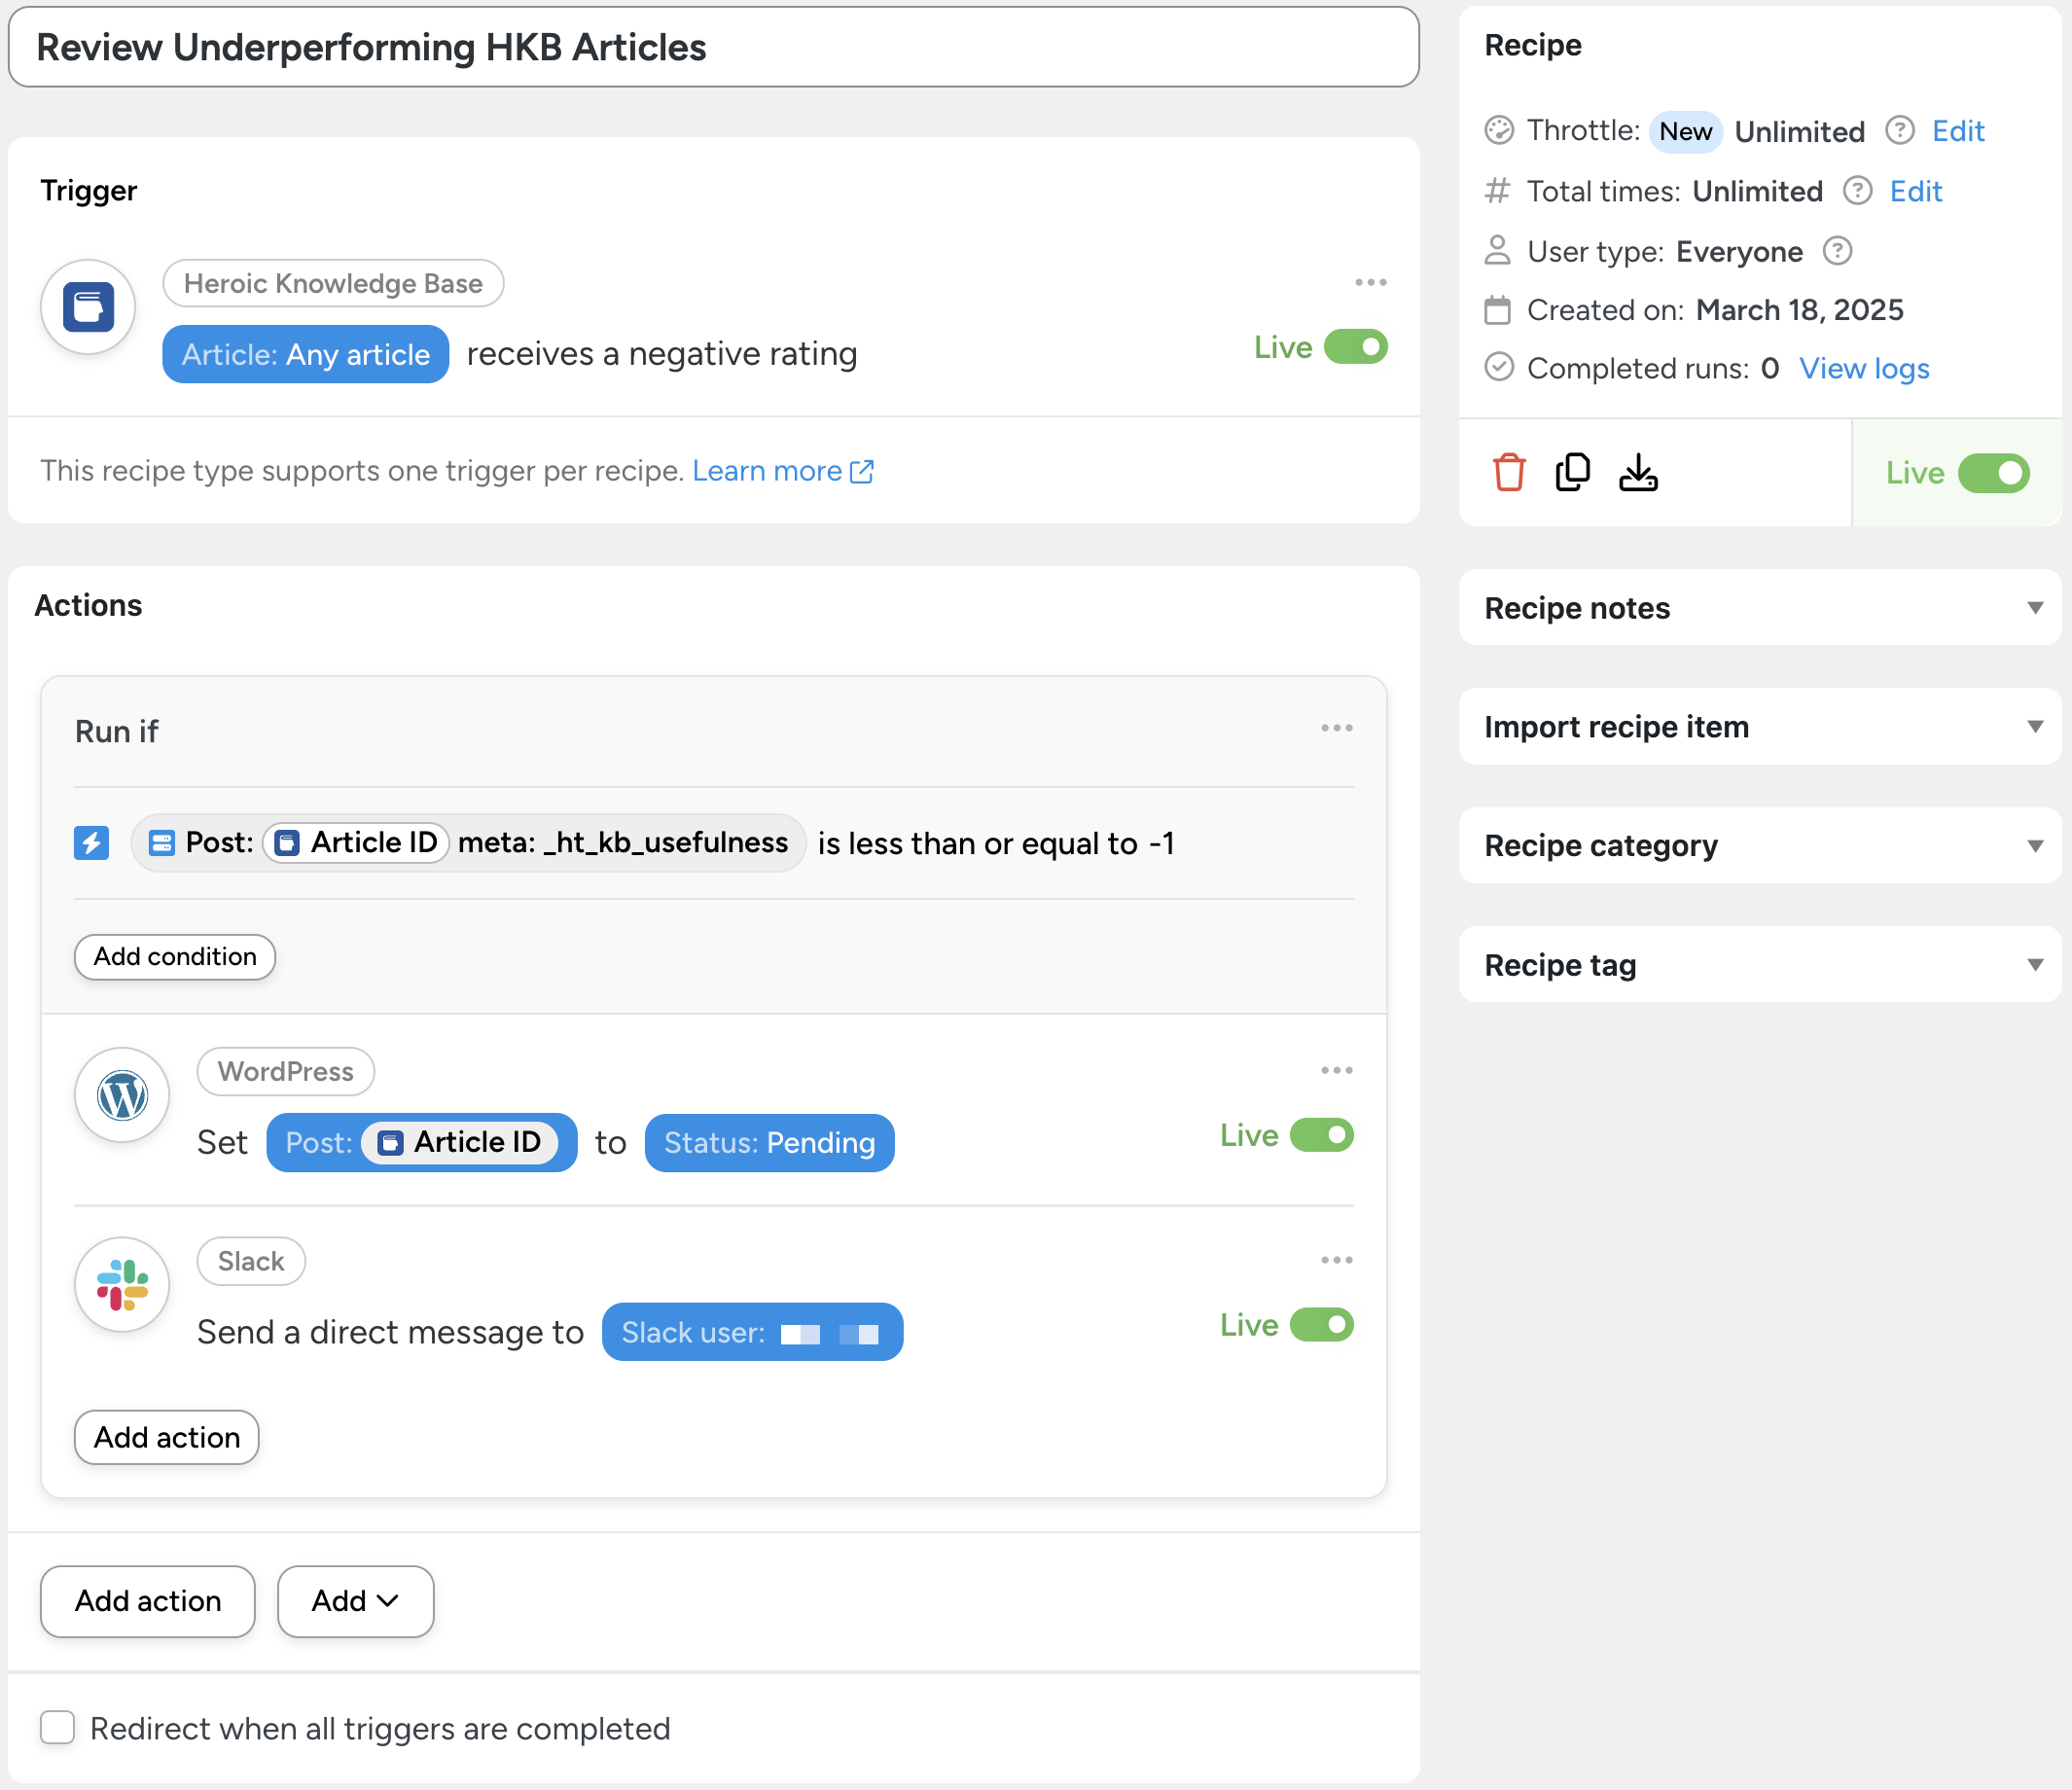Toggle the trigger's Live switch off
Viewport: 2072px width, 1790px height.
point(1355,347)
